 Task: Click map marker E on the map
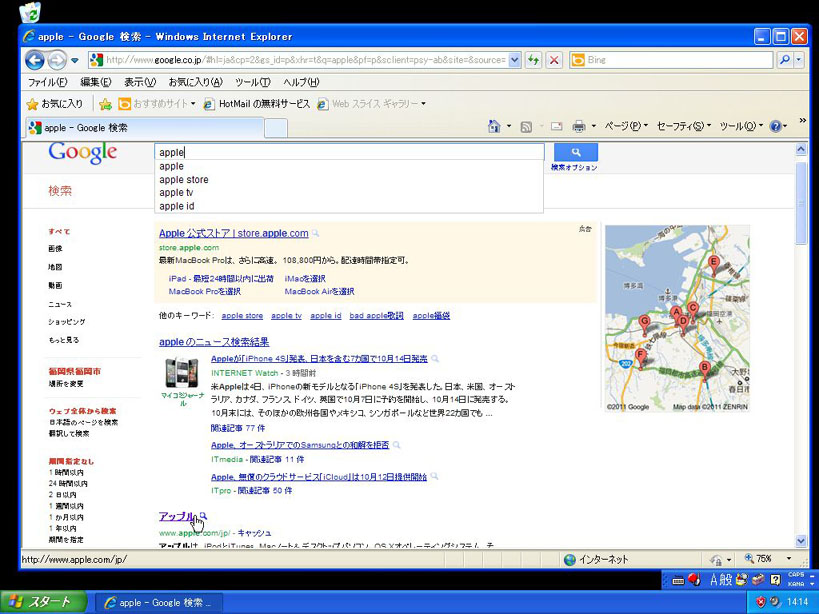click(713, 265)
